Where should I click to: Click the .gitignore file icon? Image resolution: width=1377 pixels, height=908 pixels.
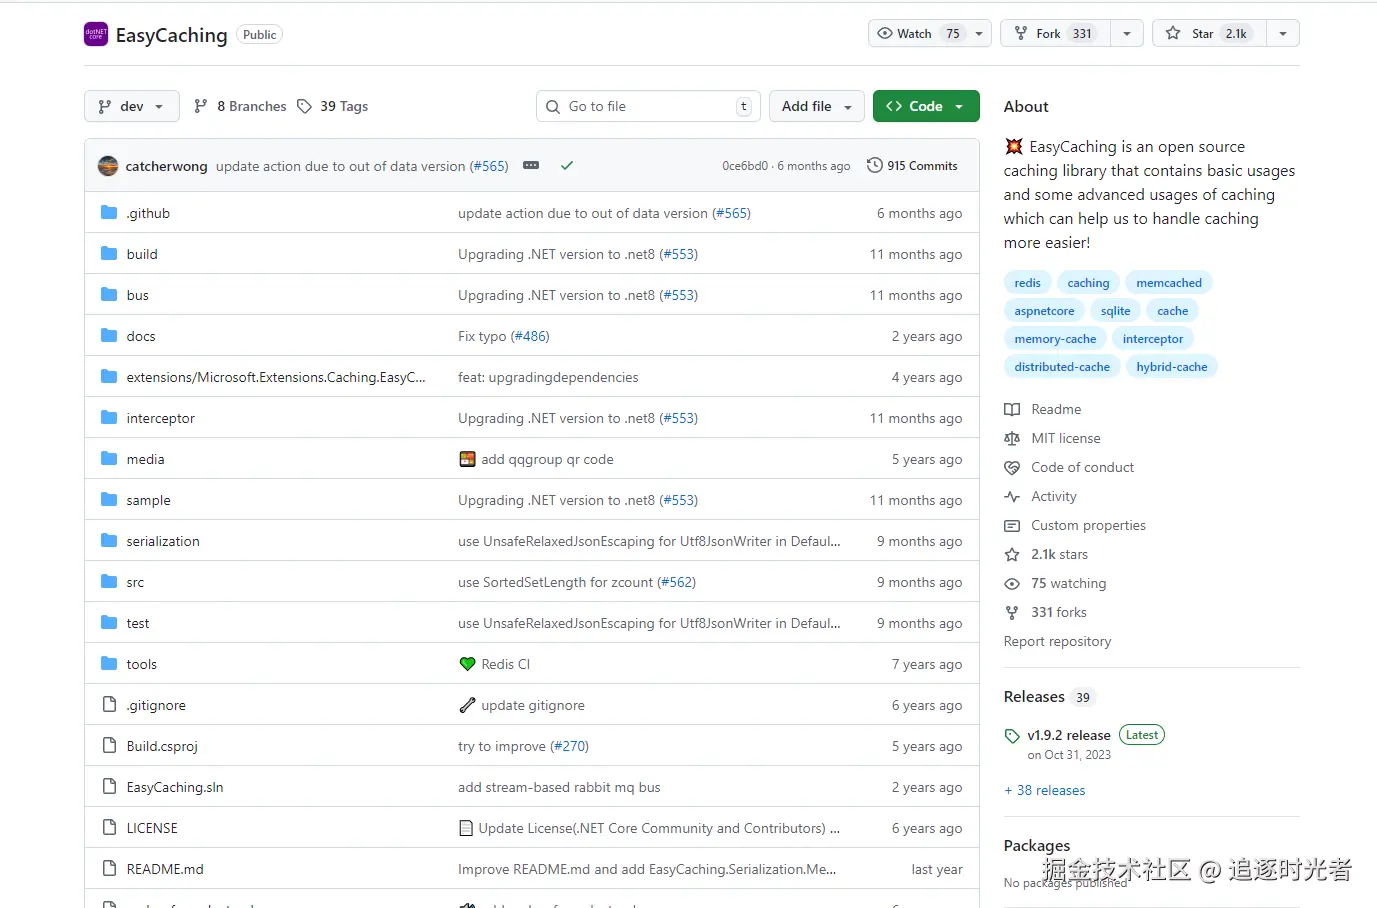pos(109,705)
